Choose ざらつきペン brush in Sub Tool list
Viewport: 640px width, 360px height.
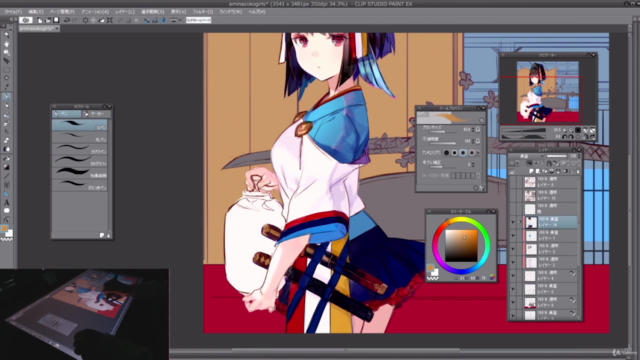tap(80, 184)
